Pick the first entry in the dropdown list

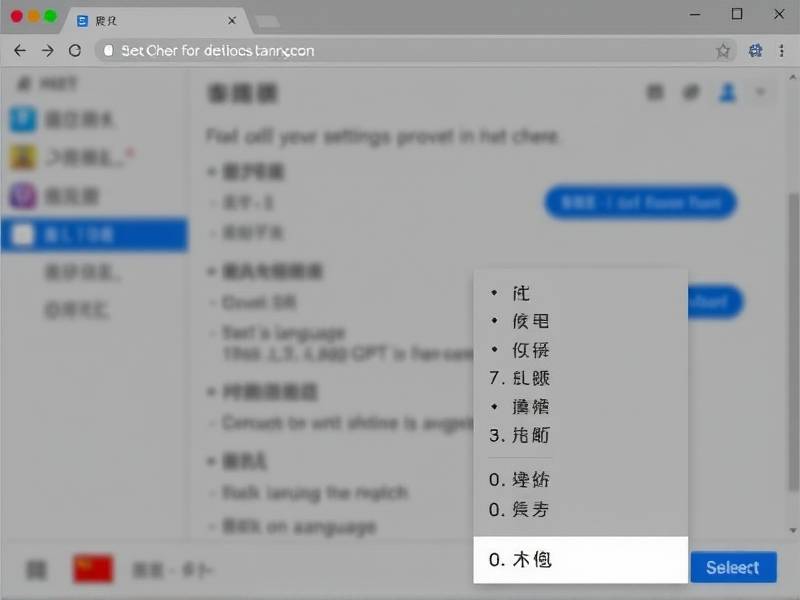pyautogui.click(x=580, y=293)
